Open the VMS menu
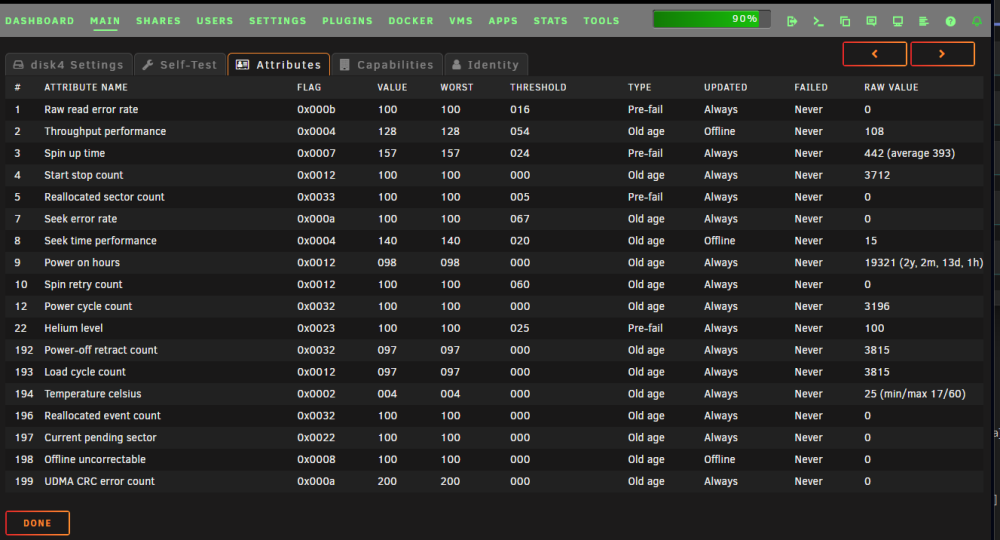 click(x=460, y=20)
